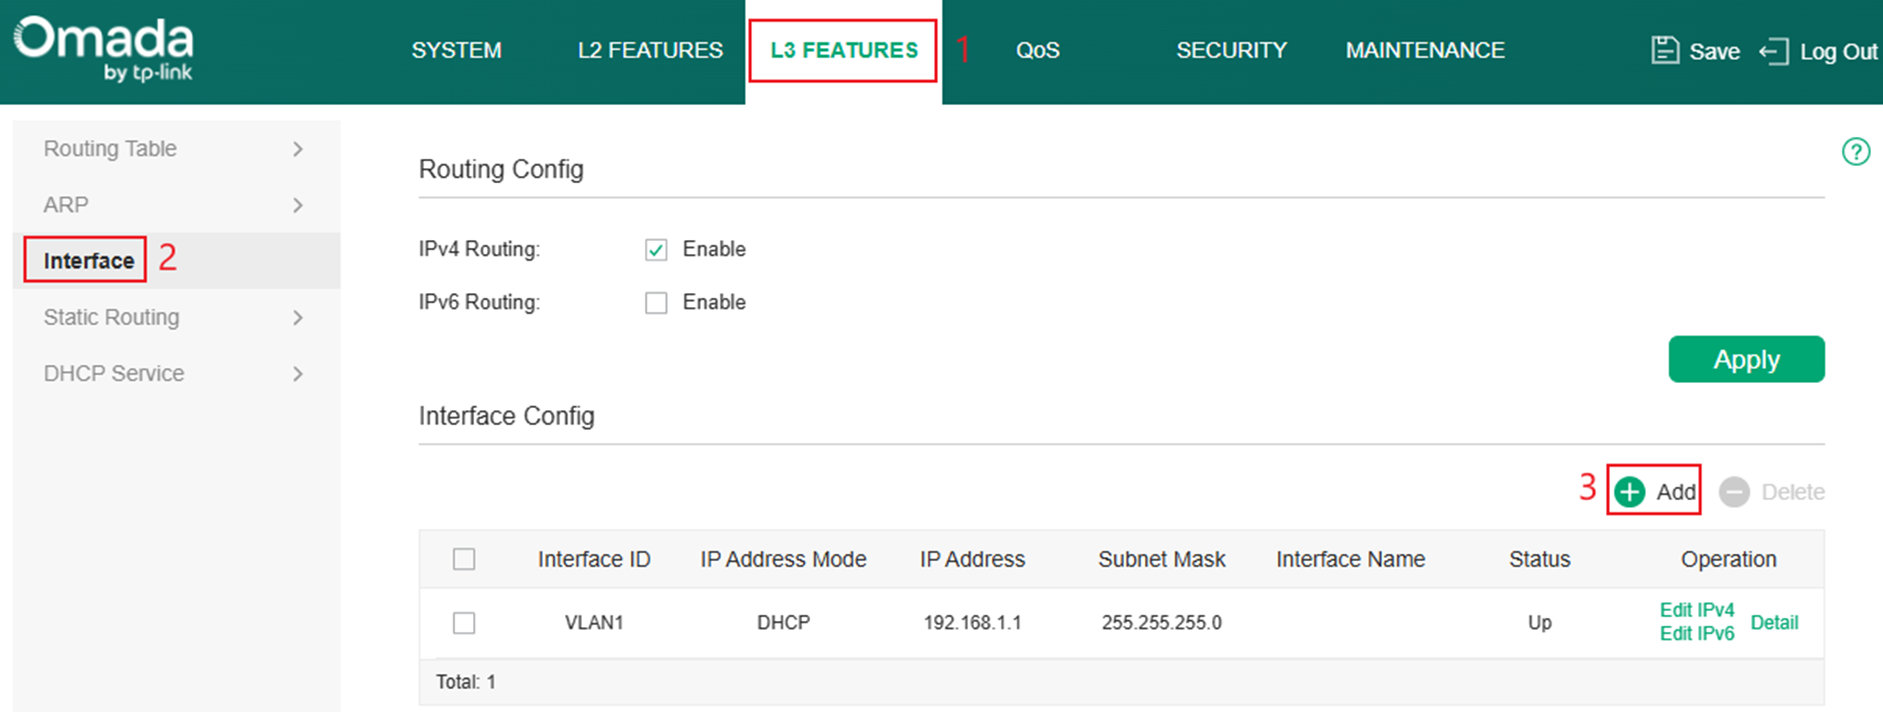The width and height of the screenshot is (1883, 712).
Task: Open the Edit IPv4 link for VLAN1
Action: (1696, 610)
